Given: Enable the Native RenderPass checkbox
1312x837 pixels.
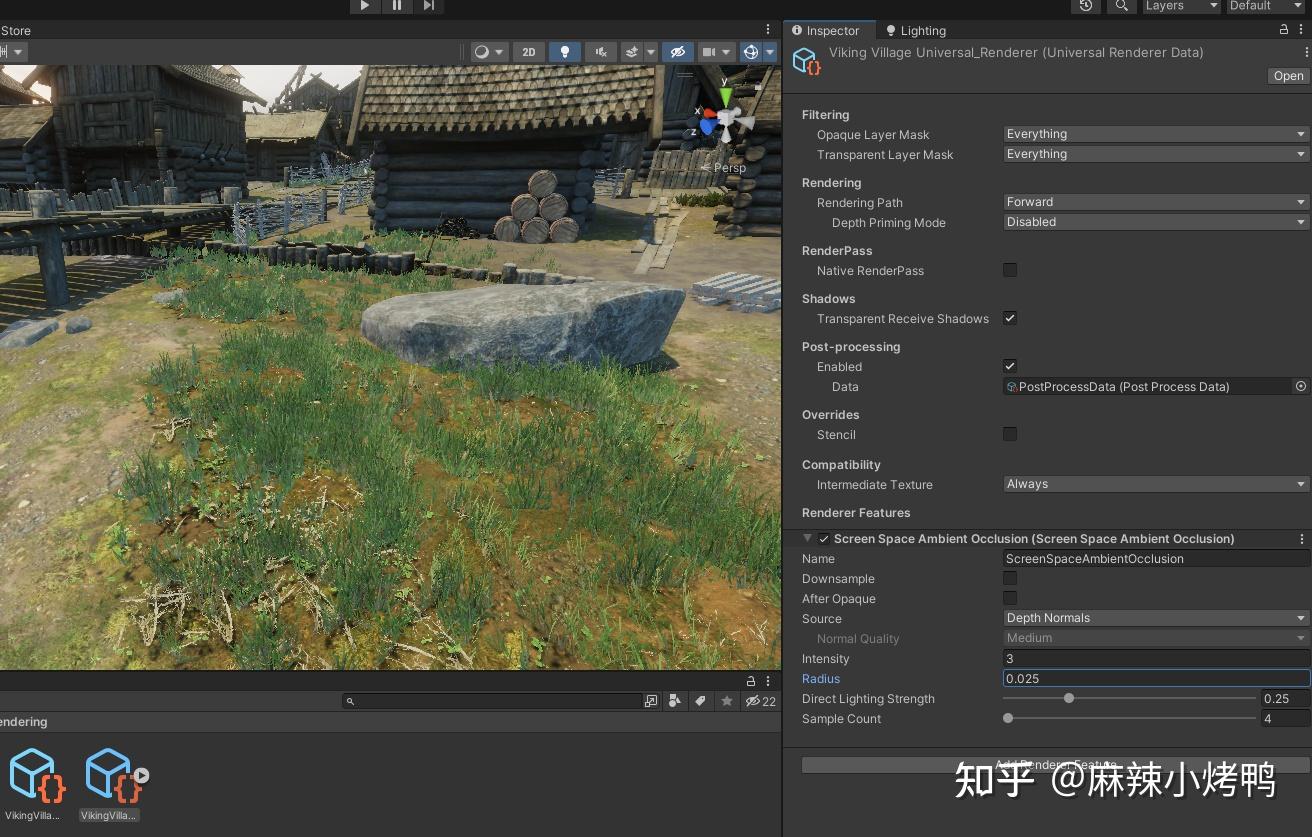Looking at the screenshot, I should tap(1010, 270).
